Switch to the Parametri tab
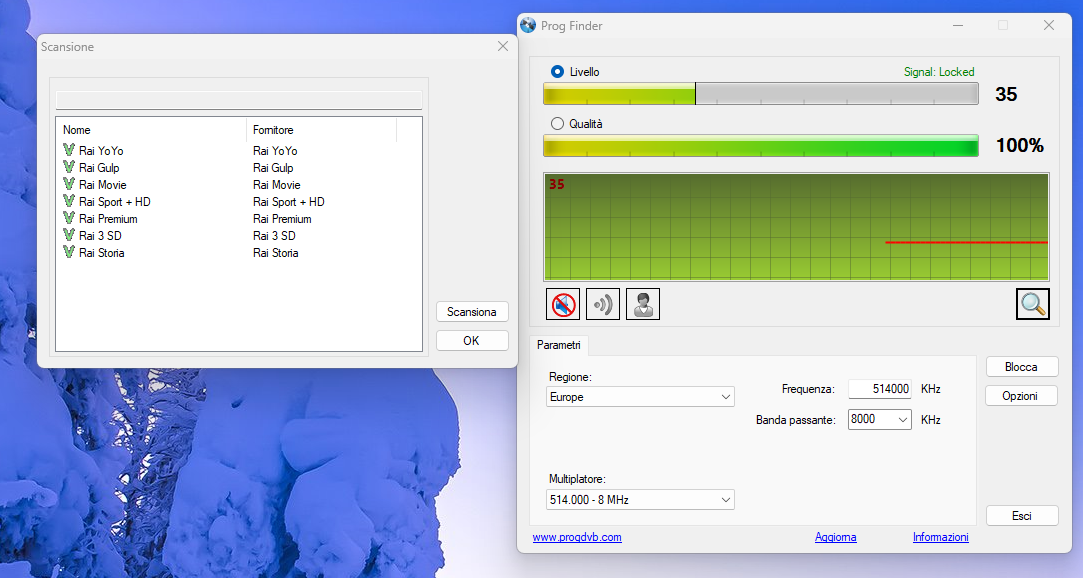 coord(559,345)
